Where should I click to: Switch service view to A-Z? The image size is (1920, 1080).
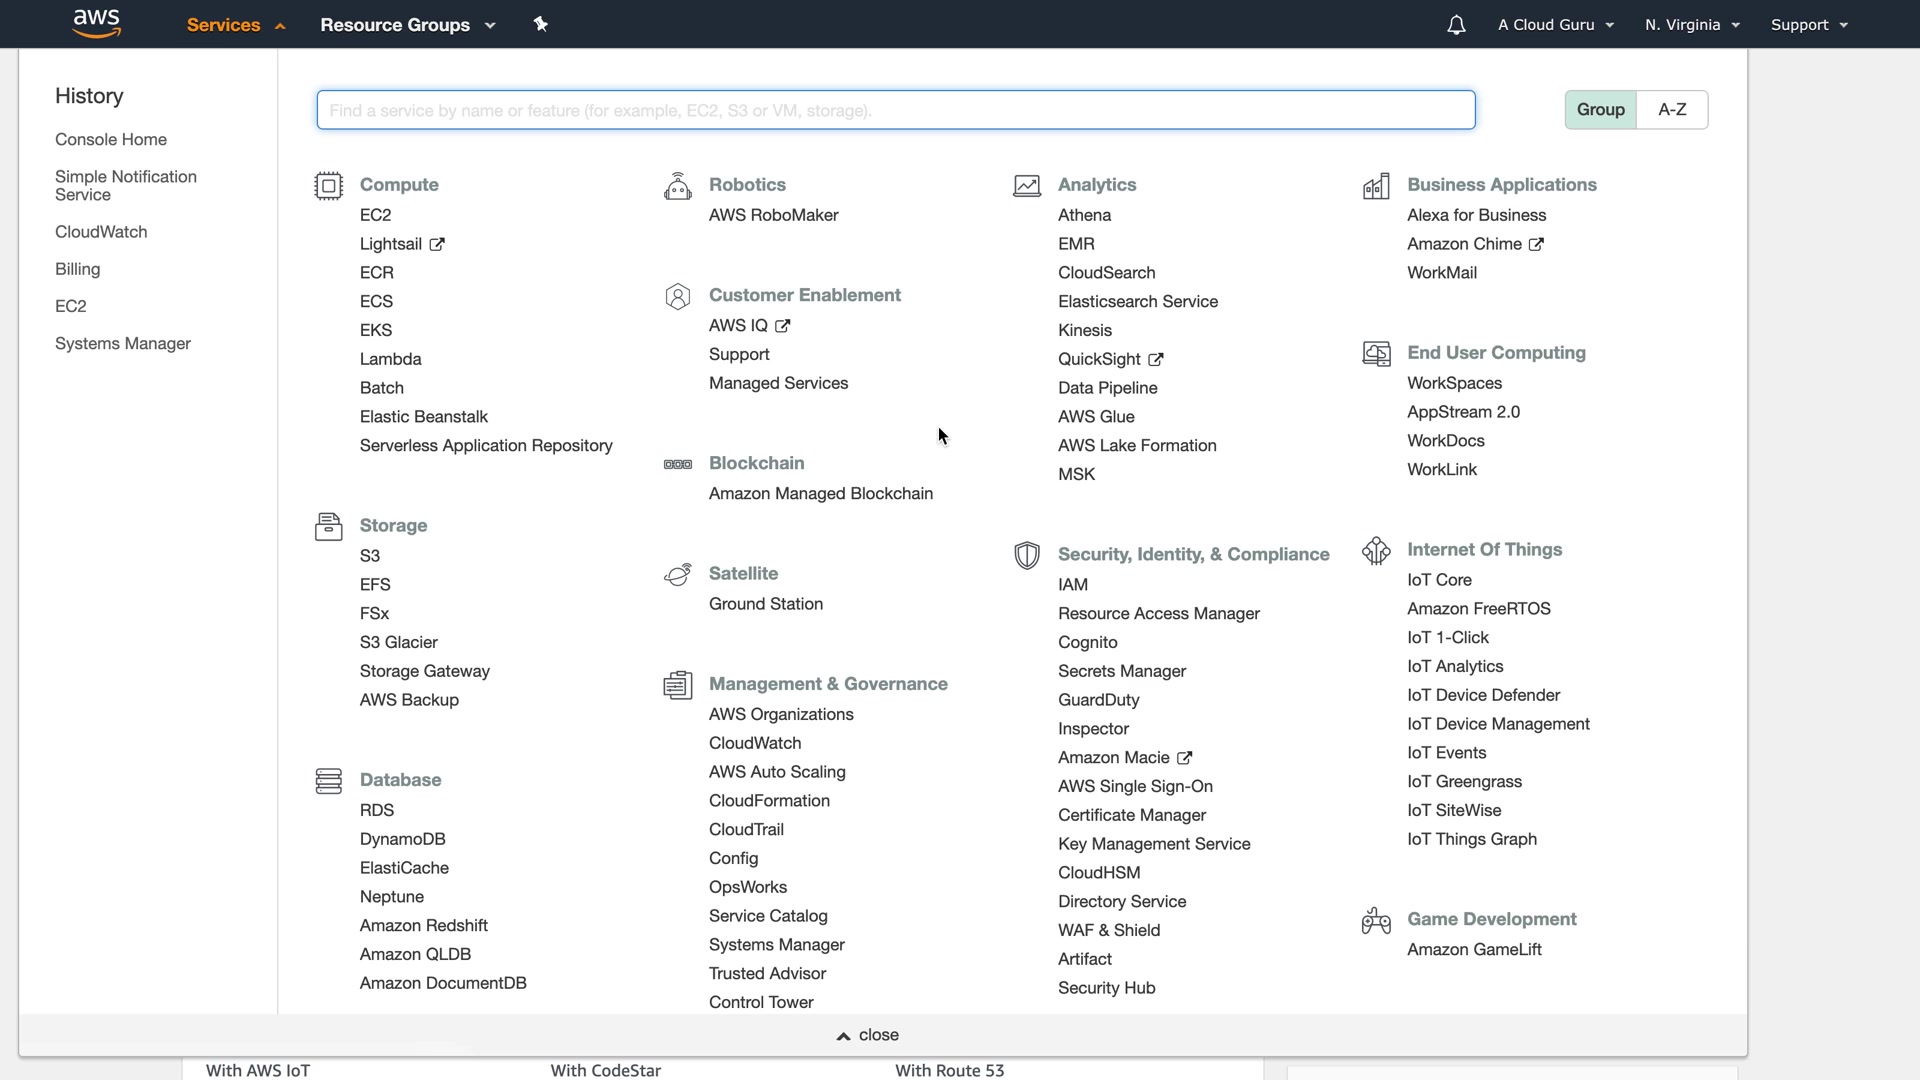pos(1672,110)
